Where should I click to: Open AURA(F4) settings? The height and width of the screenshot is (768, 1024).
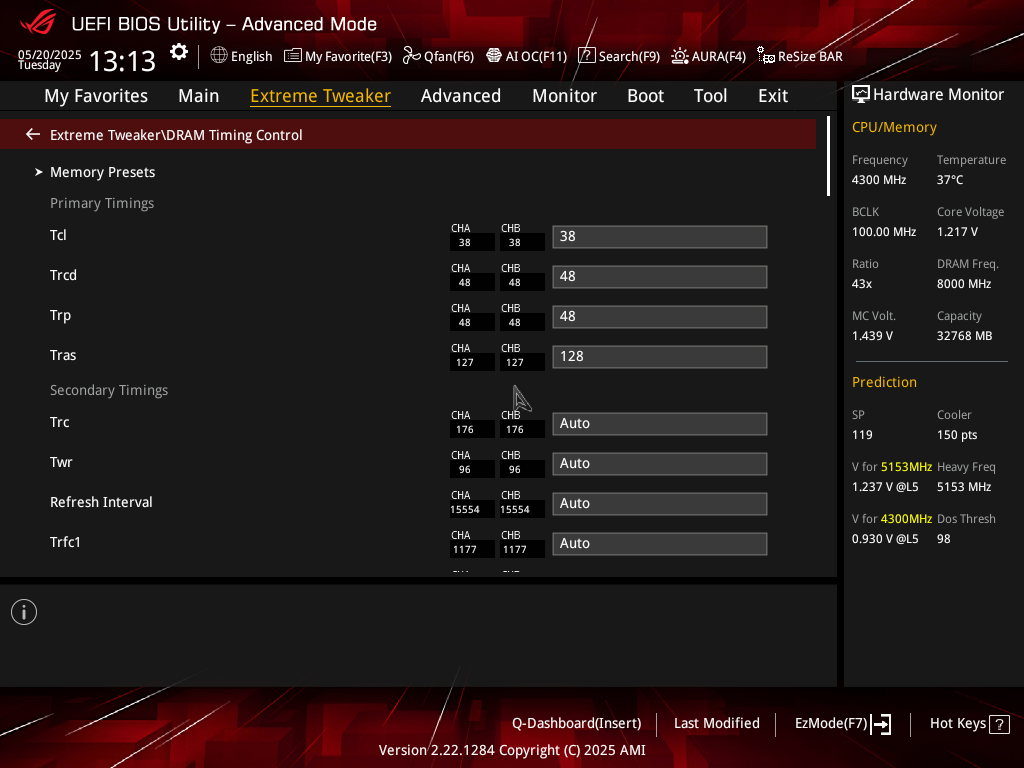click(x=718, y=56)
